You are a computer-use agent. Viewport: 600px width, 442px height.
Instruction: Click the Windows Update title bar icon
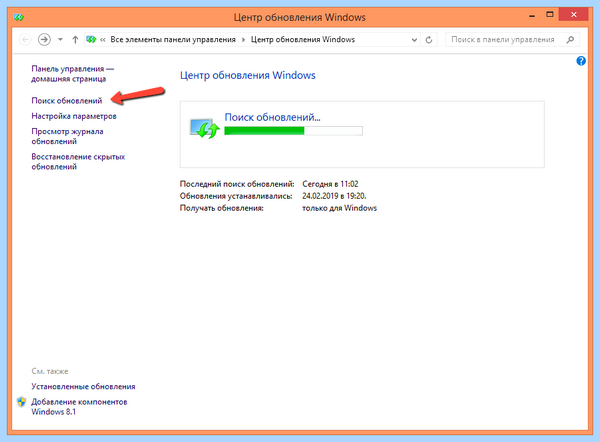(18, 17)
